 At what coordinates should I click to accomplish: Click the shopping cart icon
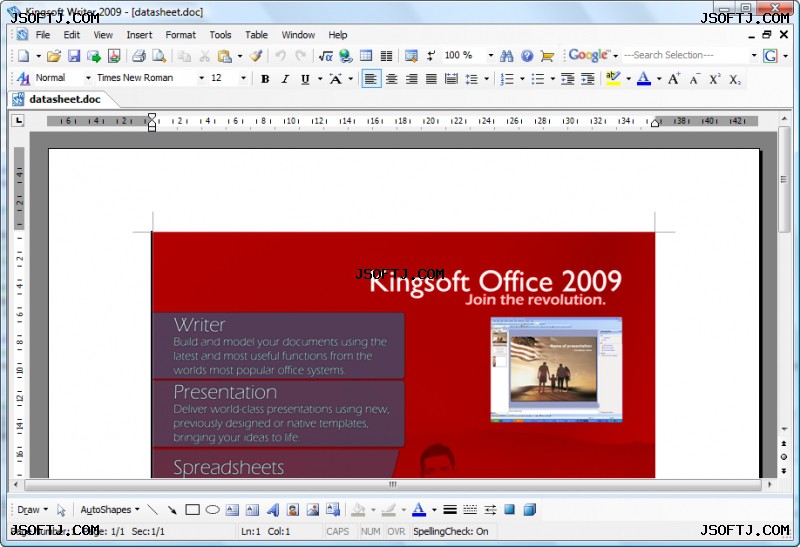(547, 56)
